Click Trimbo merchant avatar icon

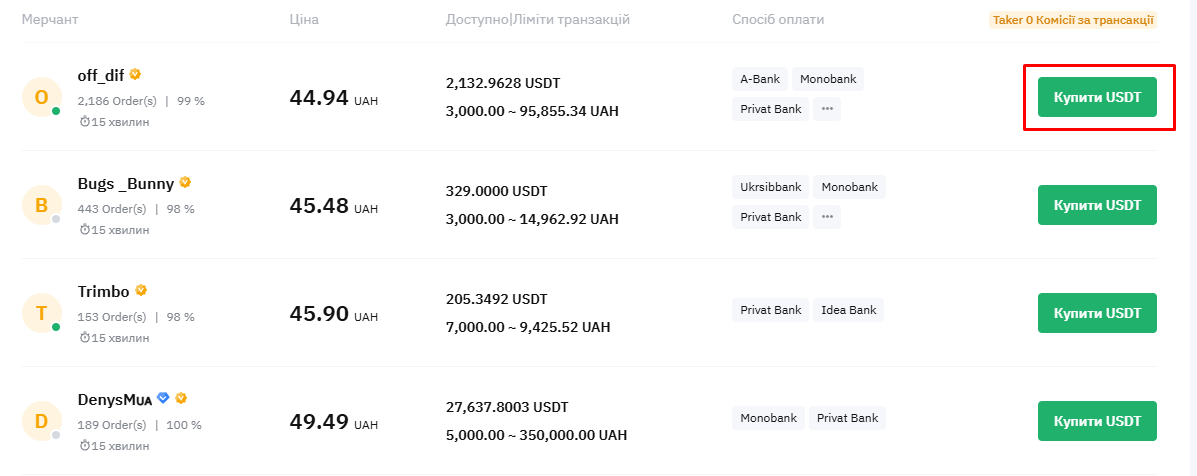41,314
